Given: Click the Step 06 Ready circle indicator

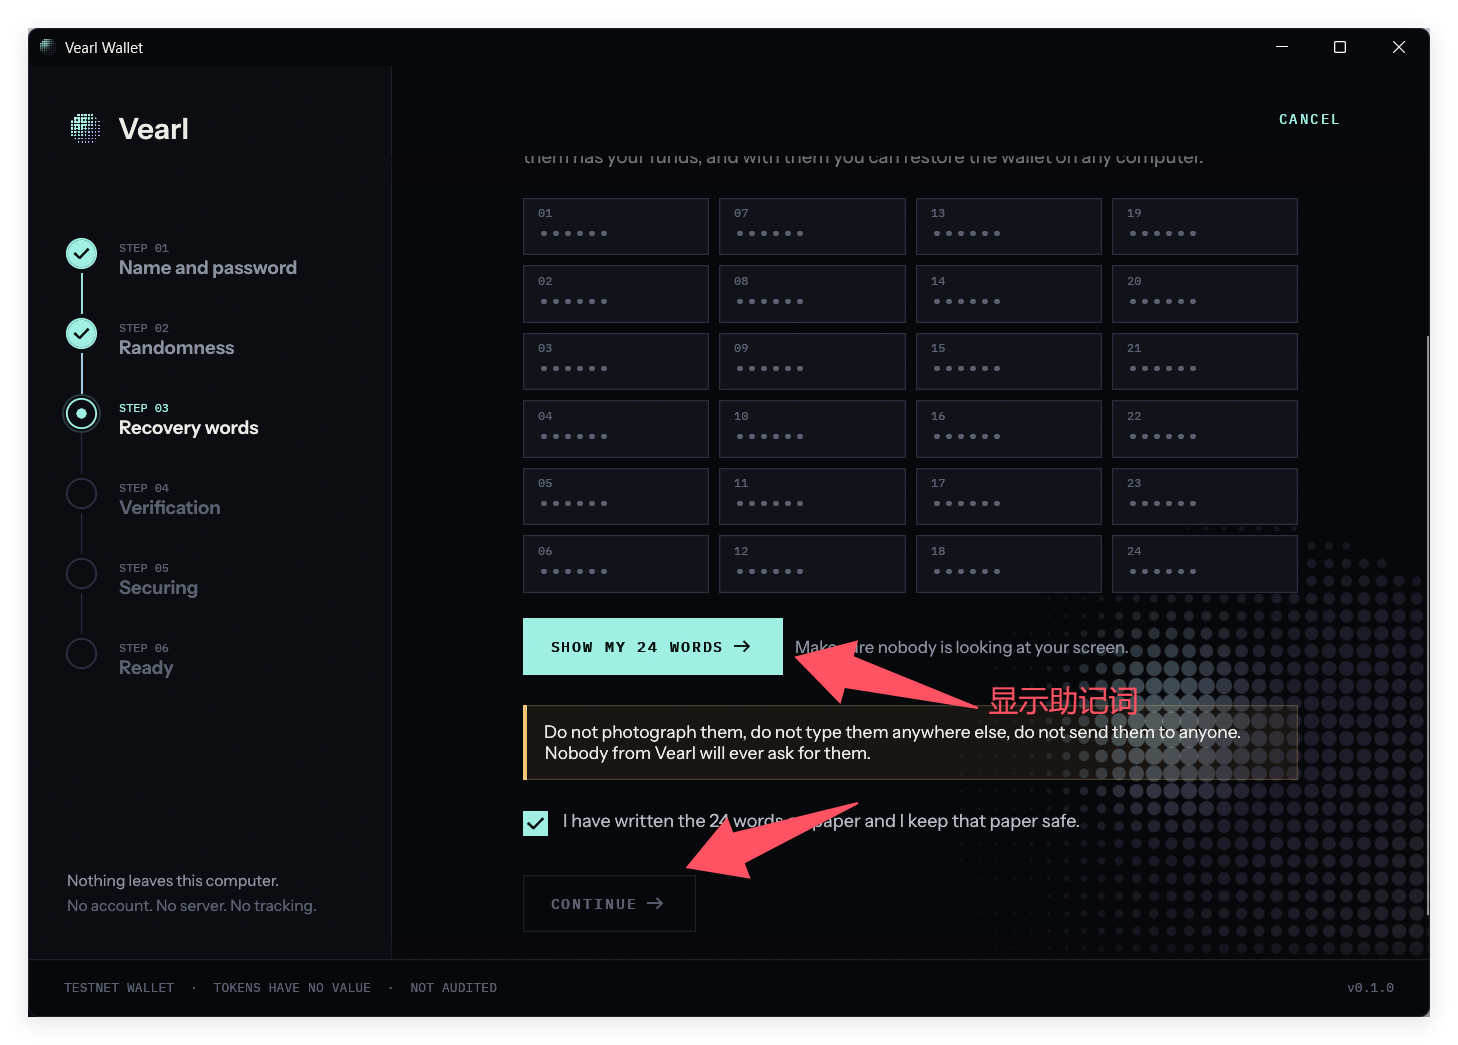Looking at the screenshot, I should (x=82, y=654).
